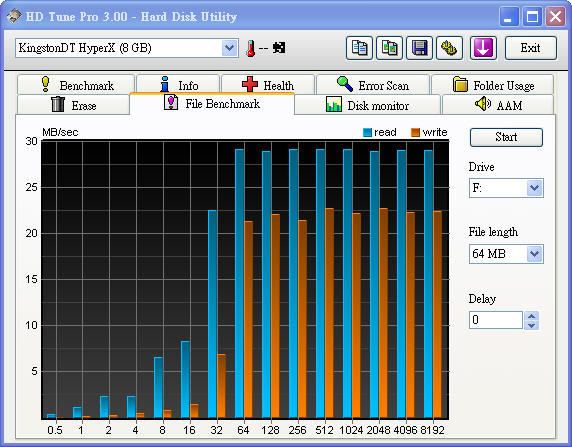Maximize the HD Tune Pro window
572x447 pixels.
(x=532, y=17)
